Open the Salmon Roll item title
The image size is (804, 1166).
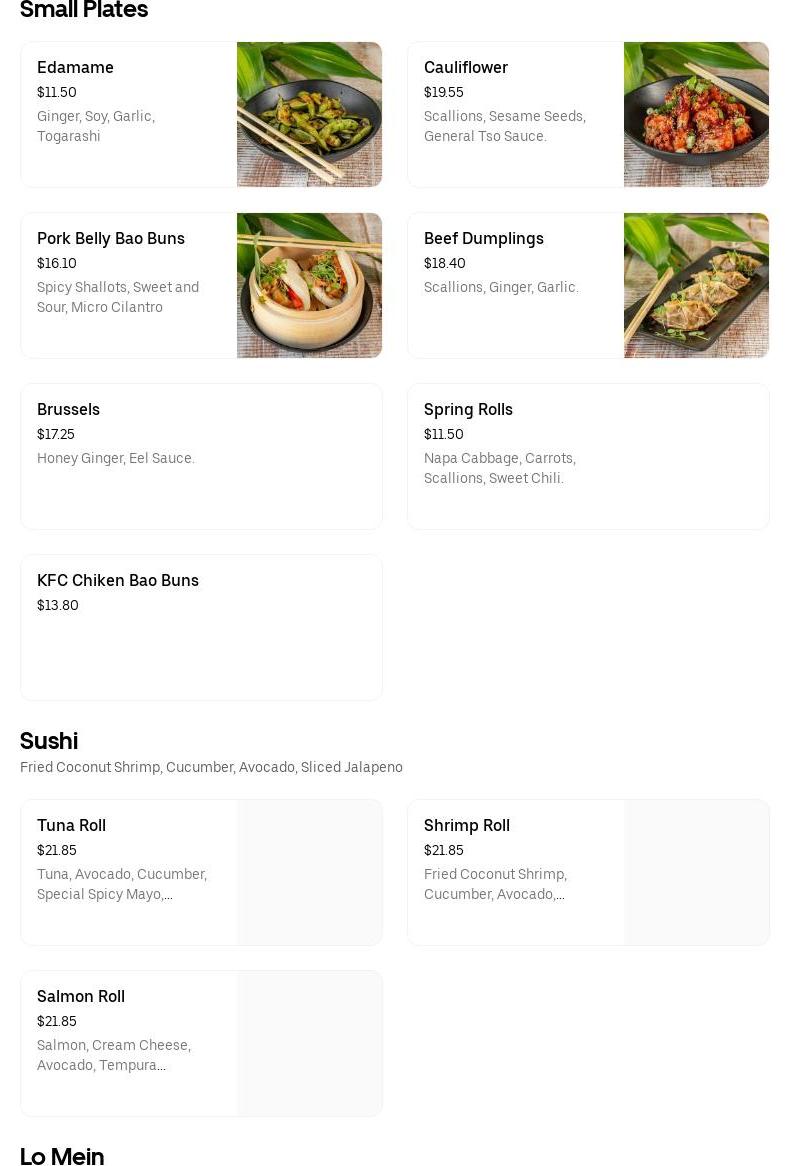[81, 996]
